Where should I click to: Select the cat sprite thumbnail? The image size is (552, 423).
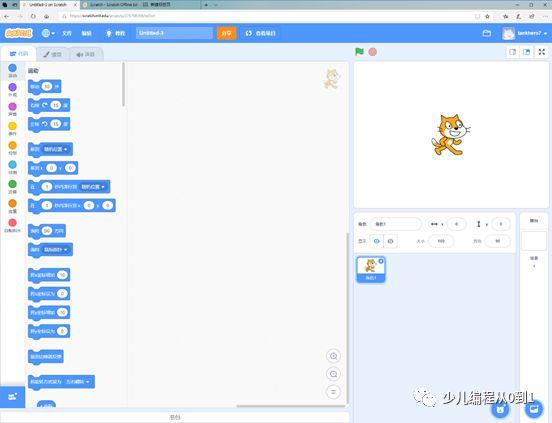click(371, 270)
